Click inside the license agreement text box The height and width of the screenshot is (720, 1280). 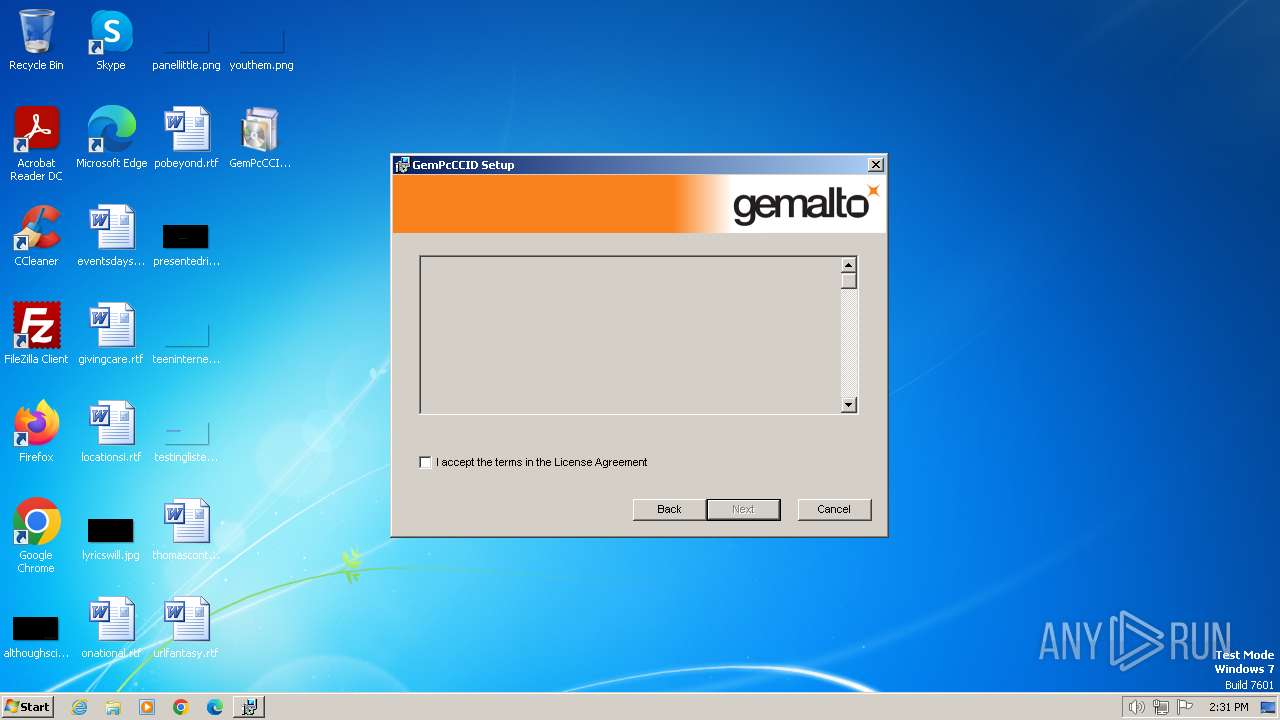coord(630,335)
